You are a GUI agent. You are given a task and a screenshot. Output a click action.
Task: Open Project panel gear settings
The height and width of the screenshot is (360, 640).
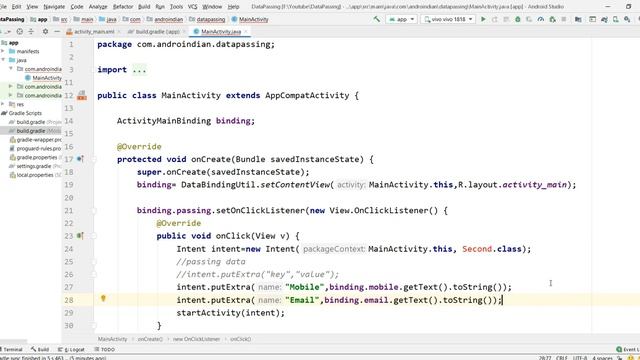pyautogui.click(x=45, y=31)
